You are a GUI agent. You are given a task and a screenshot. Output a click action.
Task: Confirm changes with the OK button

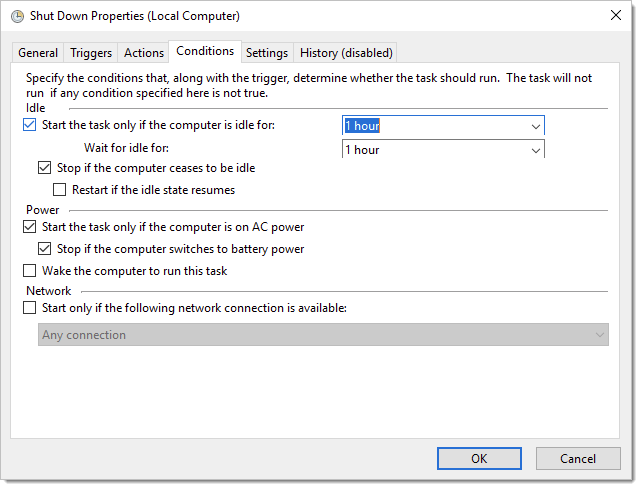[x=479, y=459]
